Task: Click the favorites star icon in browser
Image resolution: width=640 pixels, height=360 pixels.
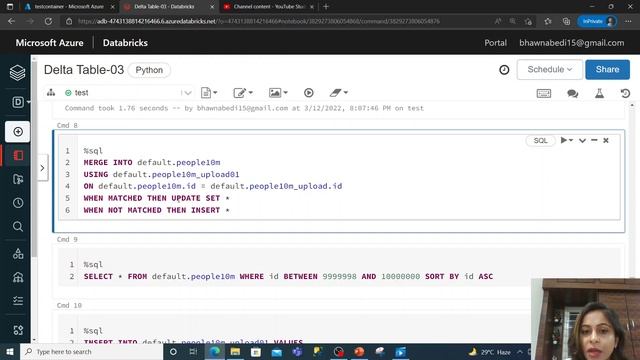Action: [548, 21]
